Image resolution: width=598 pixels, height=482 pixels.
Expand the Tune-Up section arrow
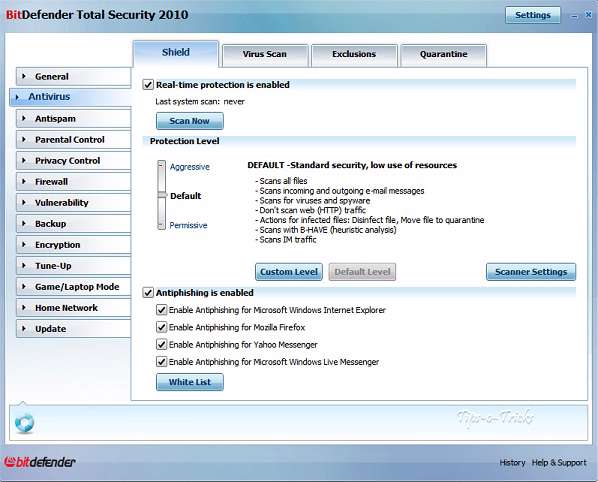point(24,265)
